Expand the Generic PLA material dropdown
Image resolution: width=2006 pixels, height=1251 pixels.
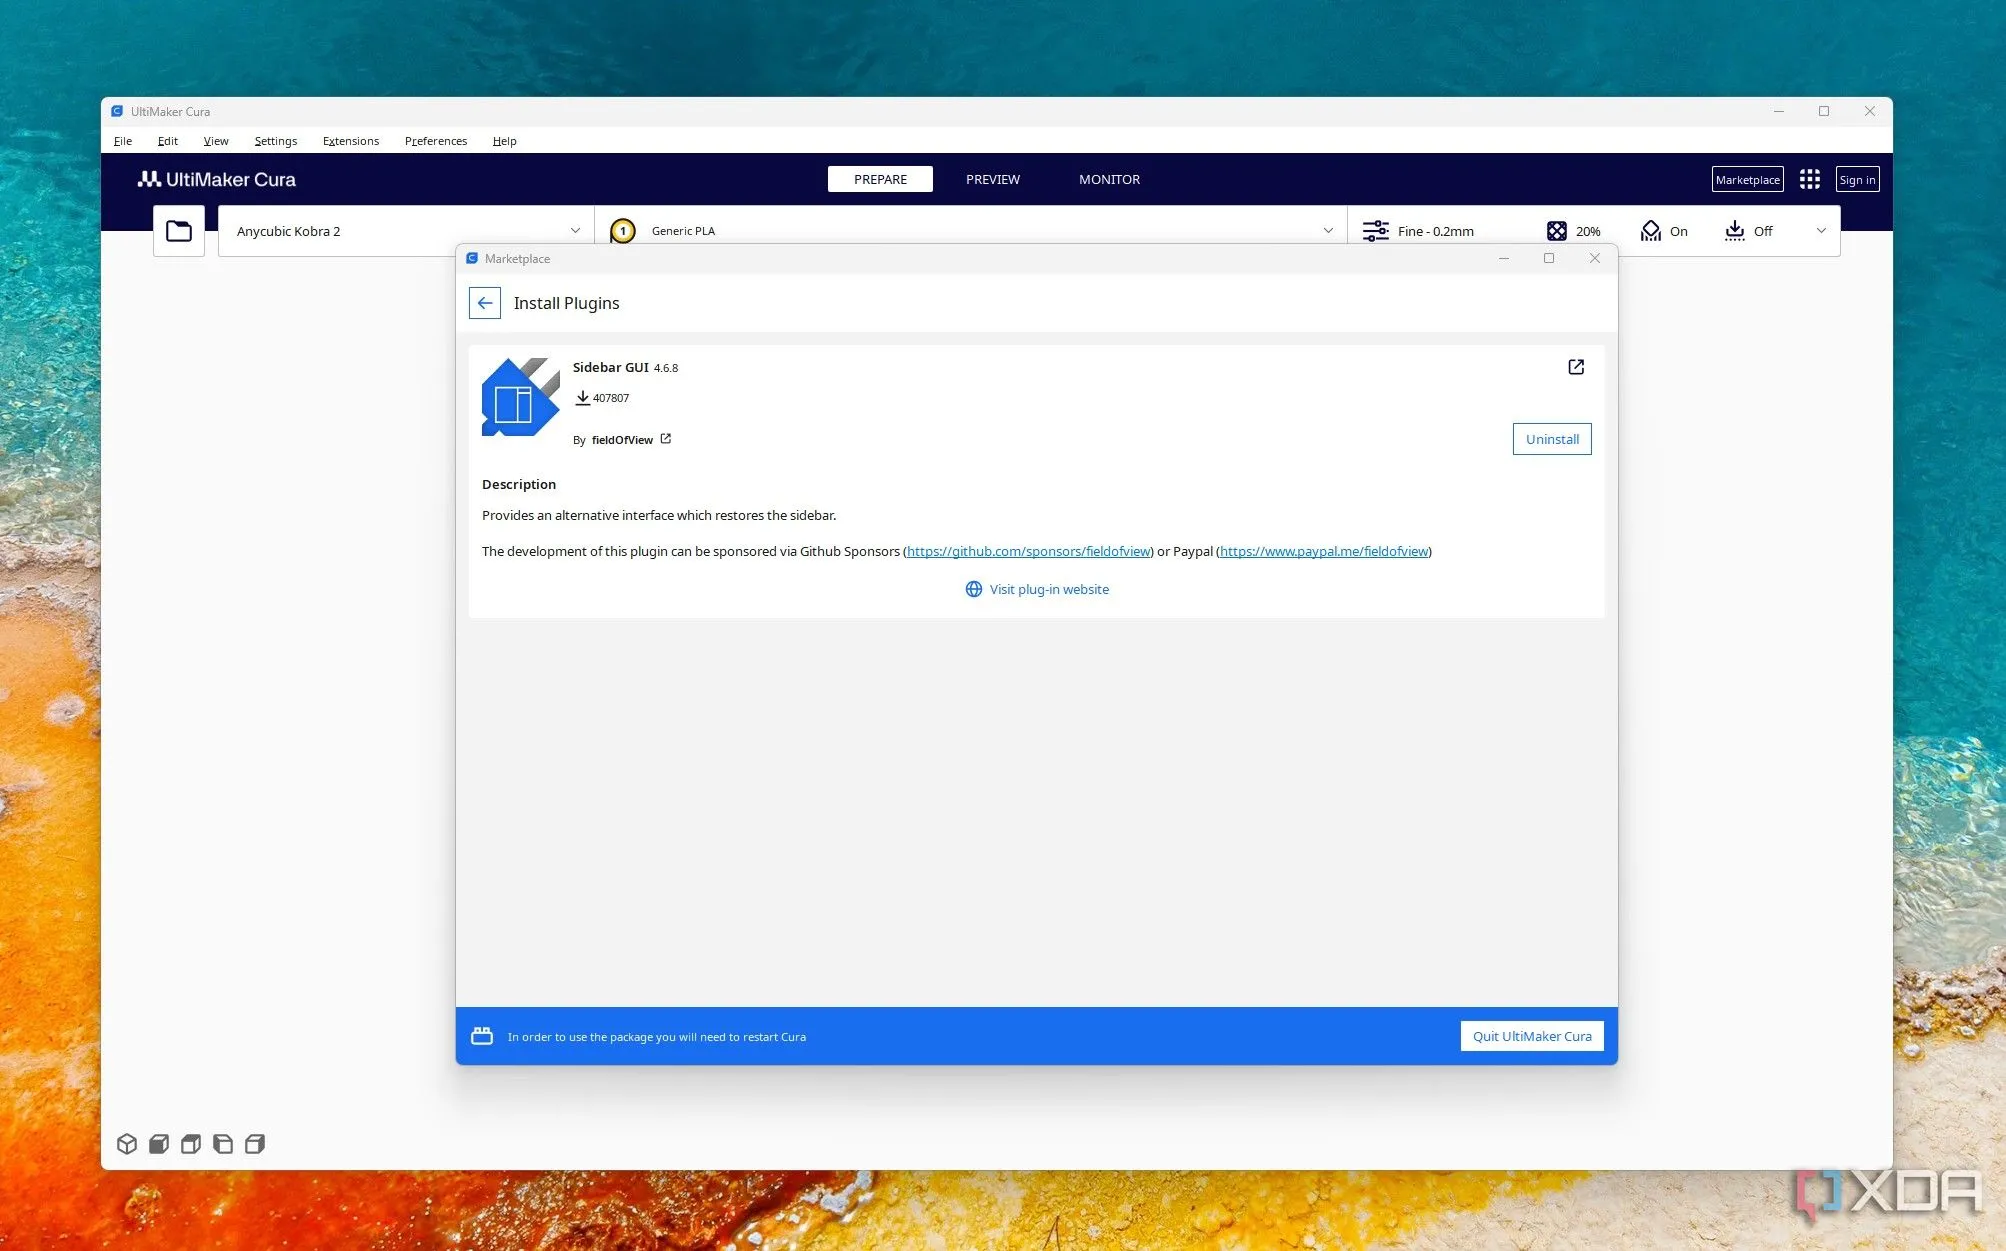click(1328, 231)
